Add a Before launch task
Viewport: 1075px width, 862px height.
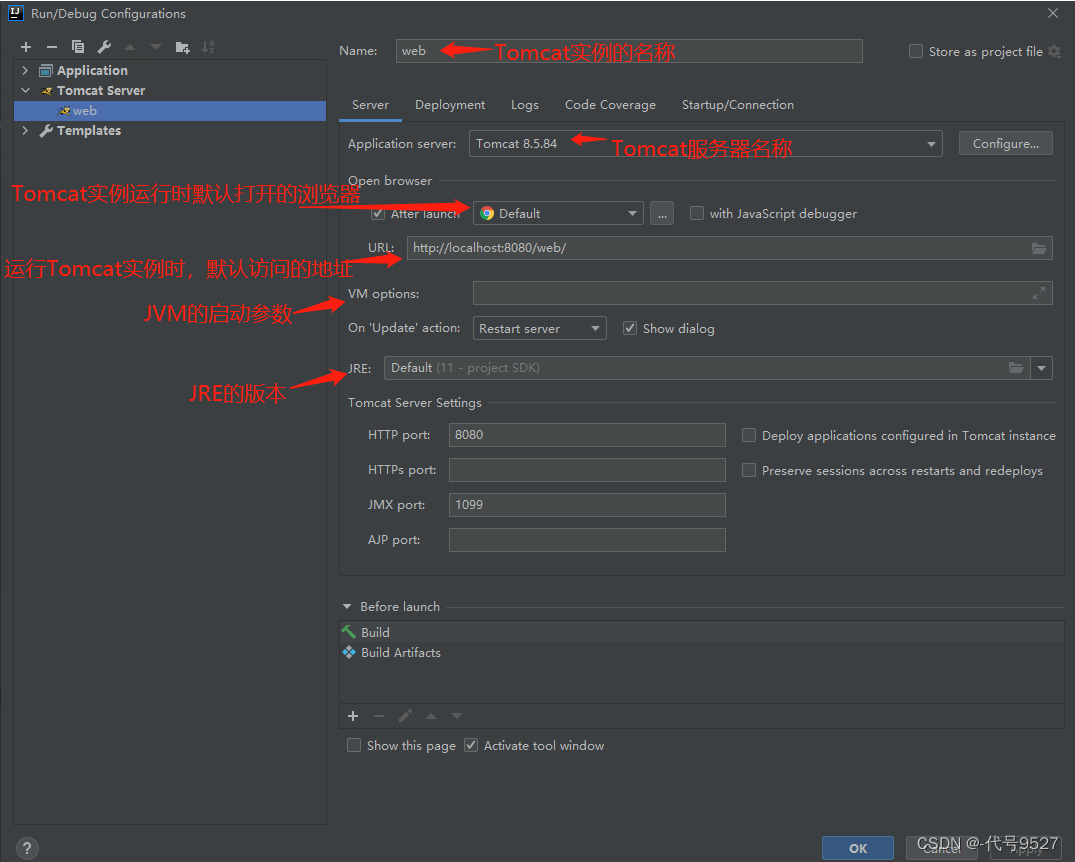(x=353, y=716)
